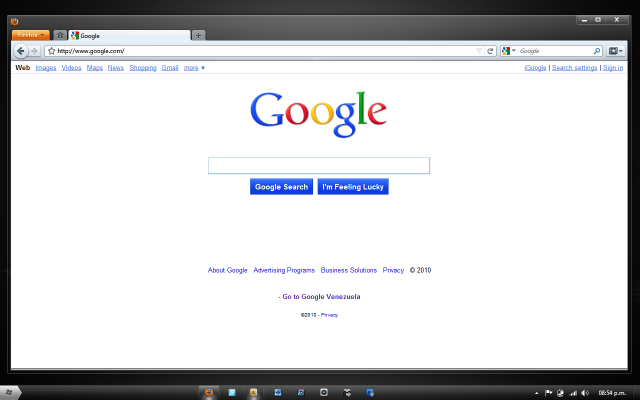This screenshot has height=400, width=640.
Task: Open the orange Firefox menu button
Action: [x=31, y=35]
